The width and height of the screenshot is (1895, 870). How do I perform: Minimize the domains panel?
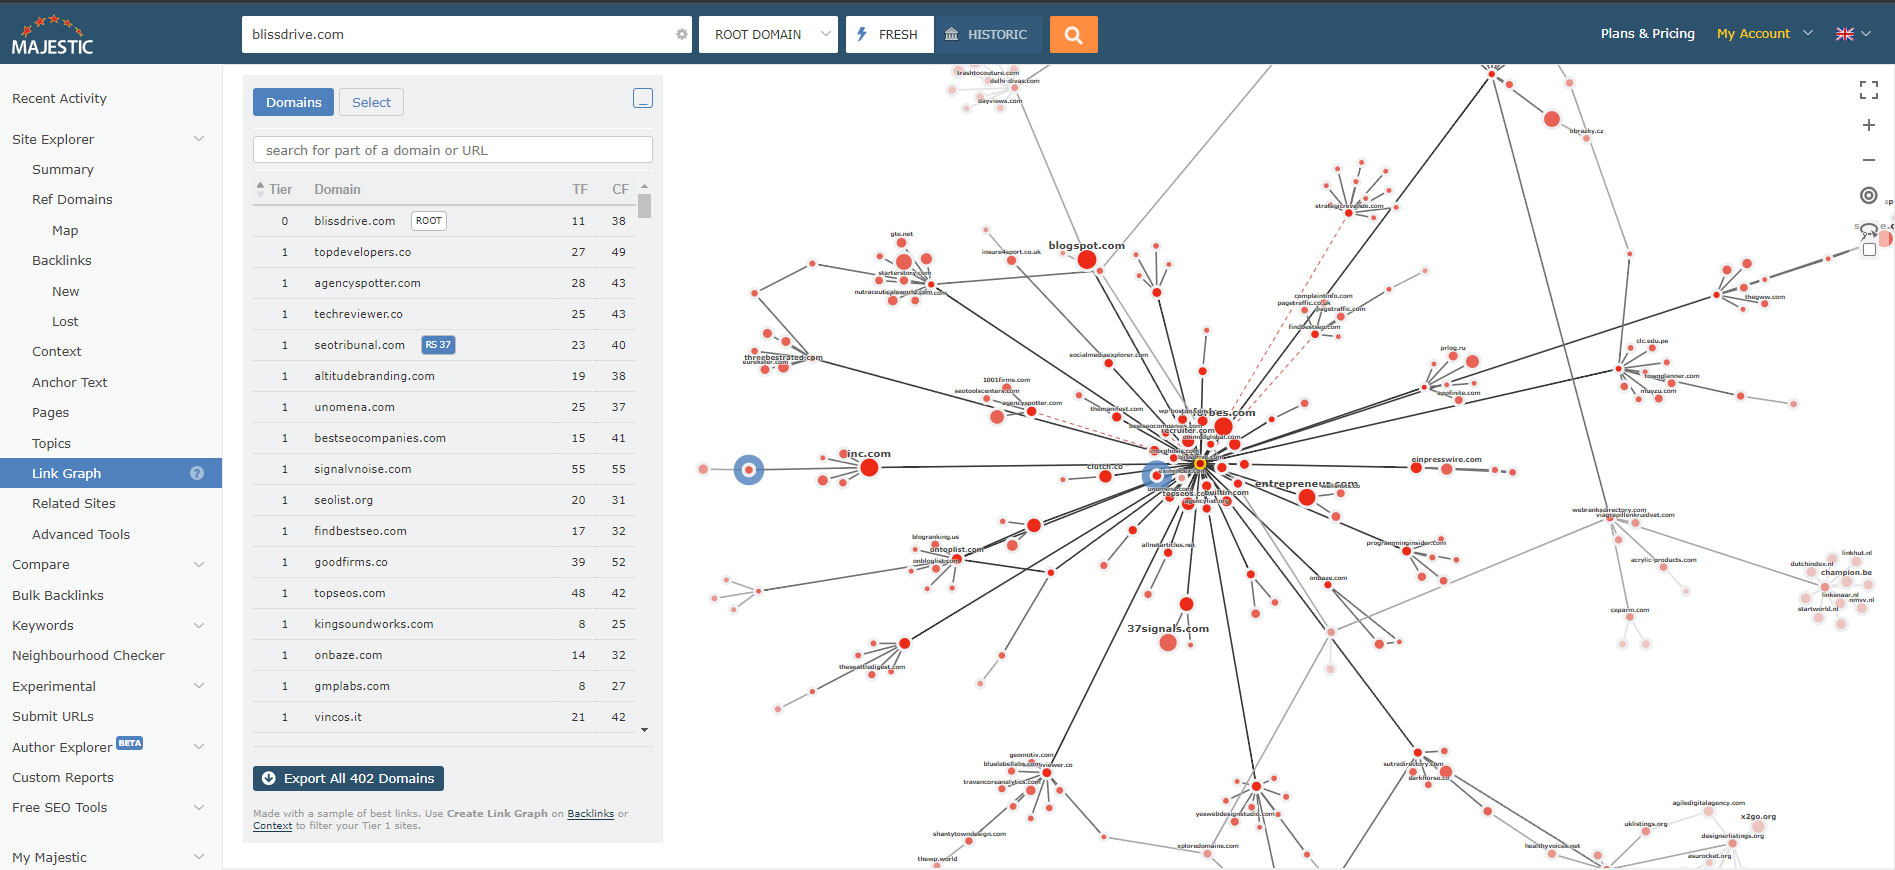[x=643, y=98]
